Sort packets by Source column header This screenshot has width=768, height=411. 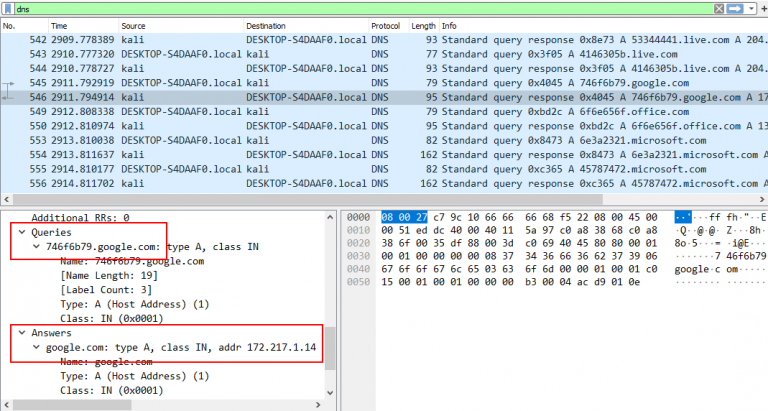pyautogui.click(x=133, y=24)
